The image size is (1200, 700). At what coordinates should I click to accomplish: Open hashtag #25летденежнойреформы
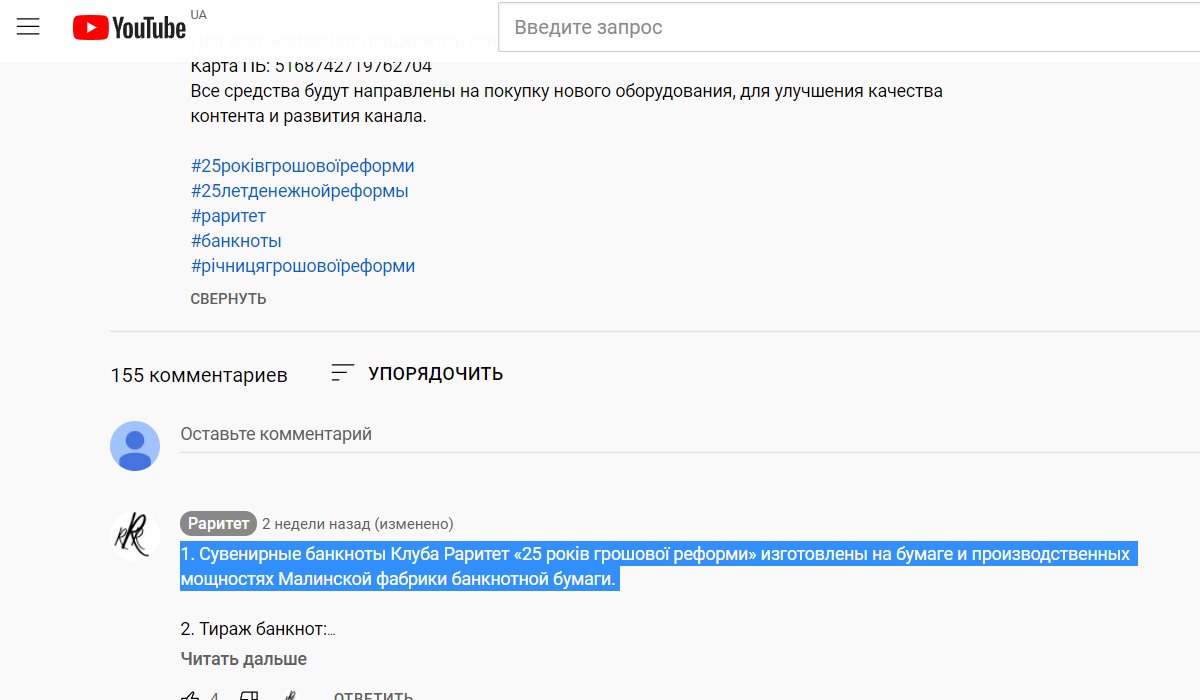pos(299,191)
